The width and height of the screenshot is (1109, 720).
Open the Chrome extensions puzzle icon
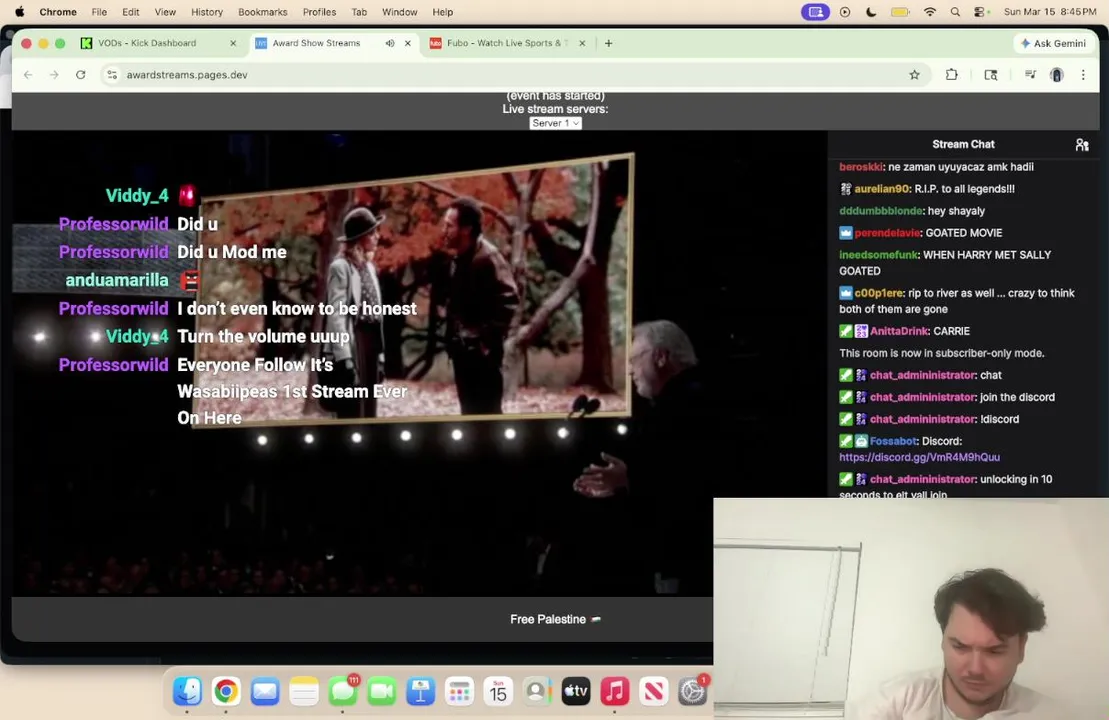coord(952,74)
